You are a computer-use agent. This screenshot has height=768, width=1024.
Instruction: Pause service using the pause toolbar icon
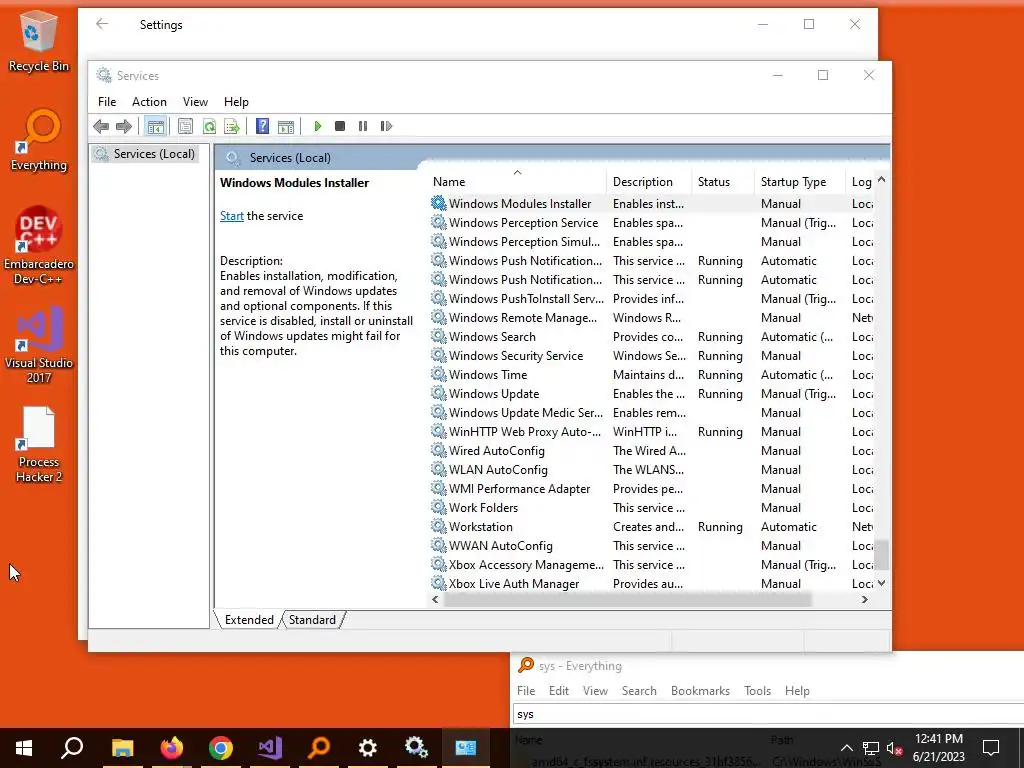(x=362, y=126)
